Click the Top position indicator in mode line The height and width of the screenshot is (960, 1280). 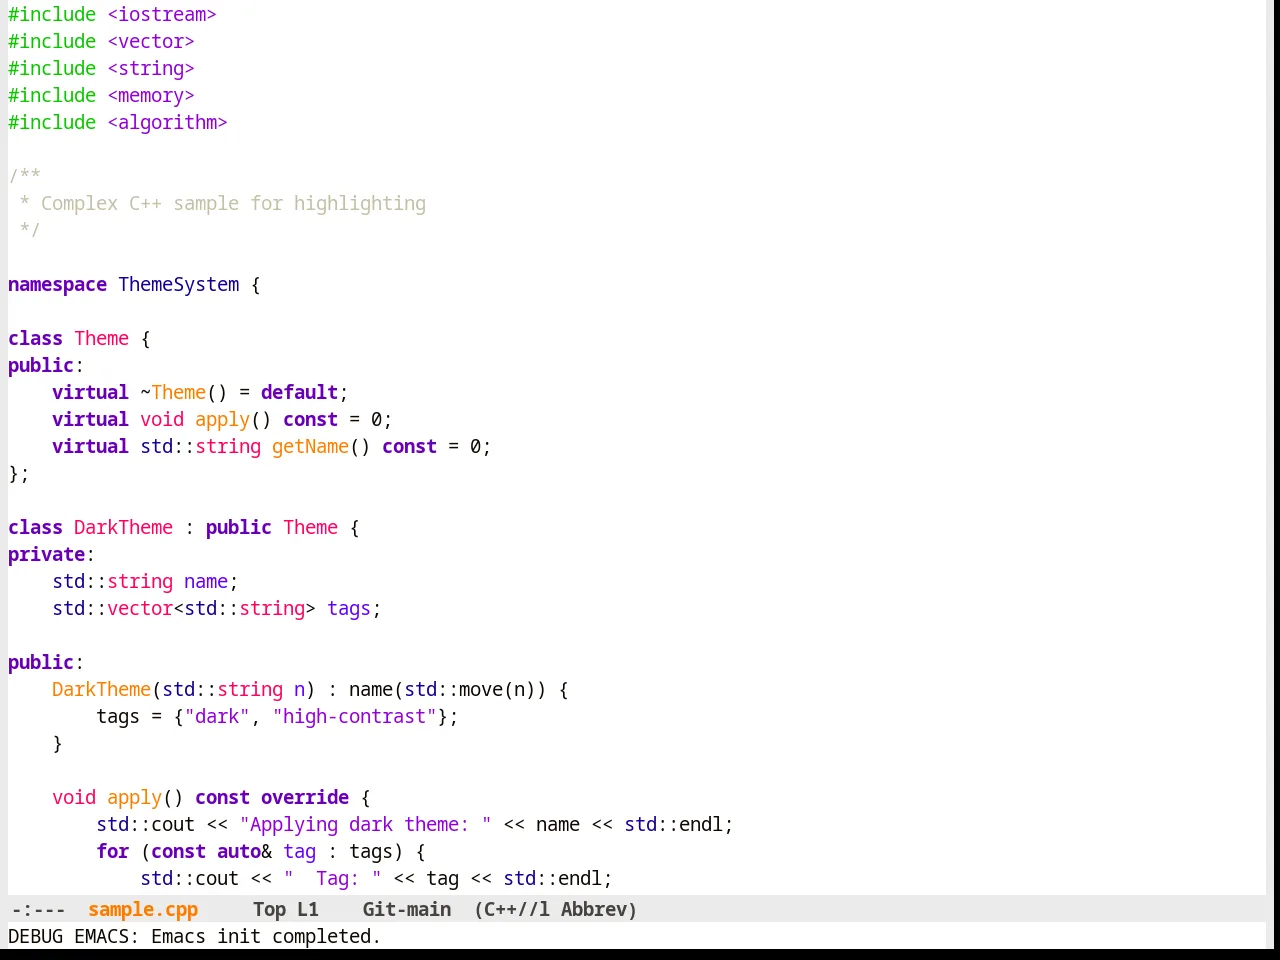click(269, 909)
